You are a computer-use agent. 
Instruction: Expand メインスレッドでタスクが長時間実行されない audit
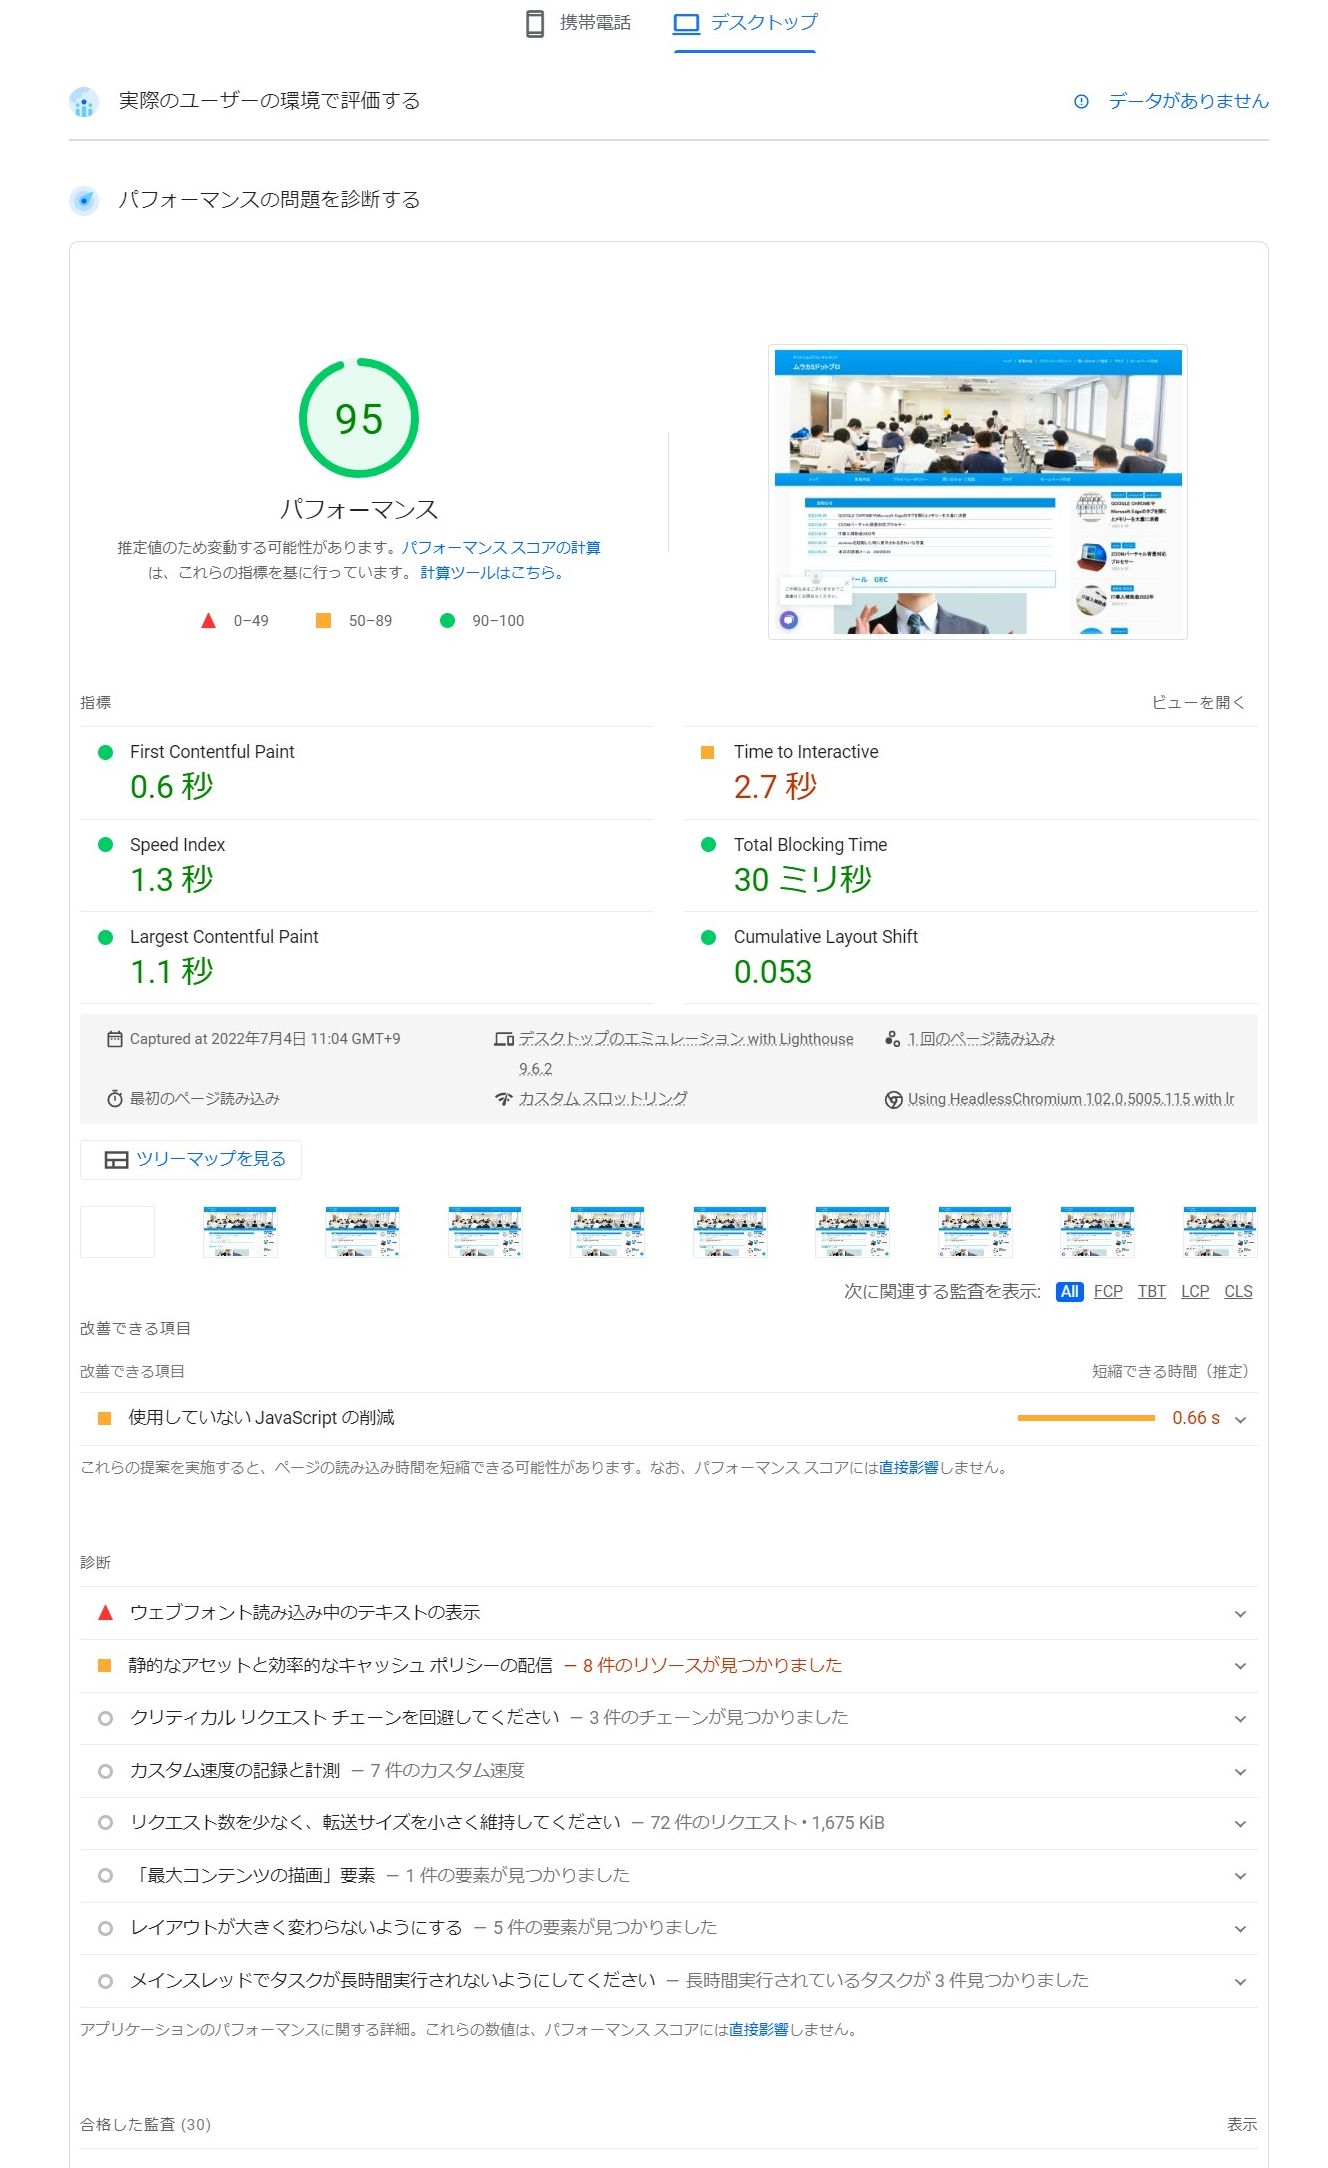[x=668, y=1981]
